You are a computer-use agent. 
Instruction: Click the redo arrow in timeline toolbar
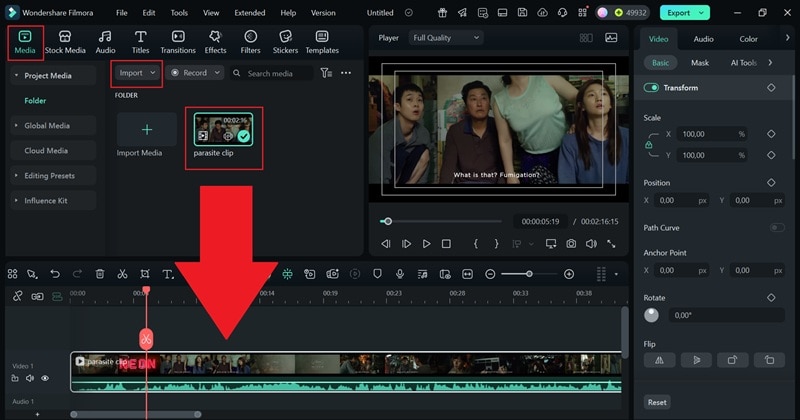coord(77,274)
